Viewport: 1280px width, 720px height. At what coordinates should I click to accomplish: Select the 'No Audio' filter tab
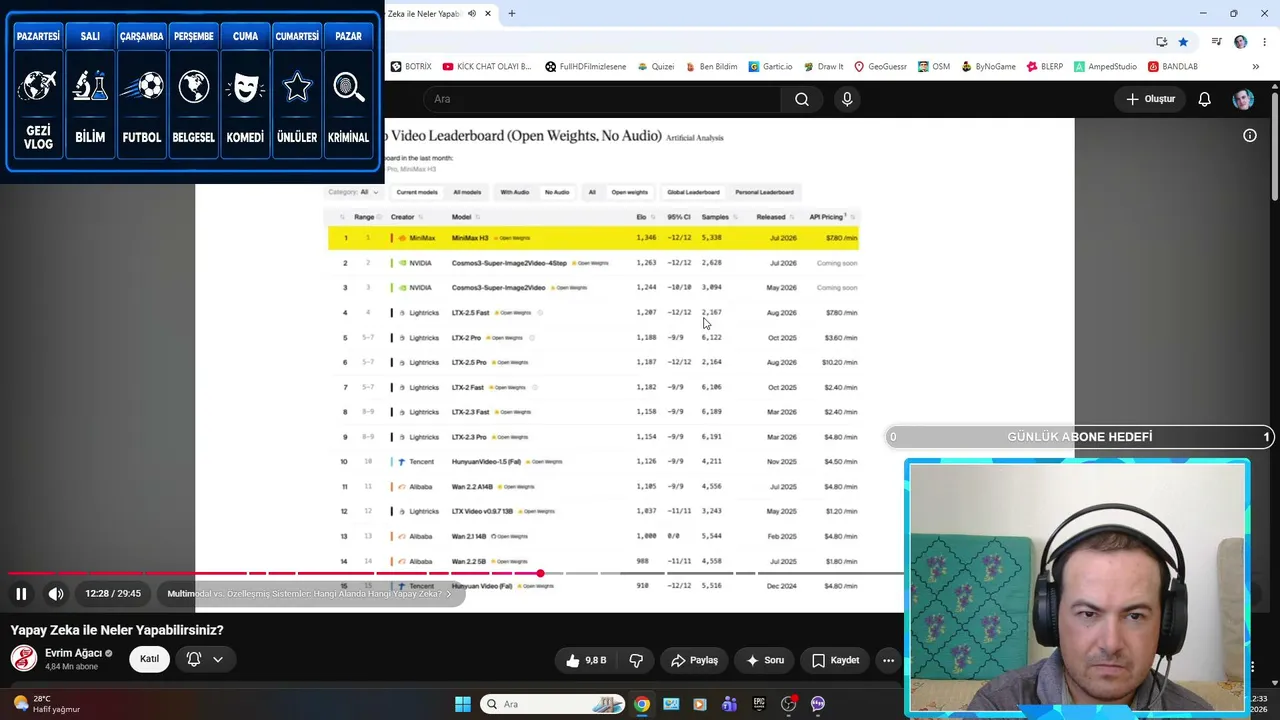557,192
